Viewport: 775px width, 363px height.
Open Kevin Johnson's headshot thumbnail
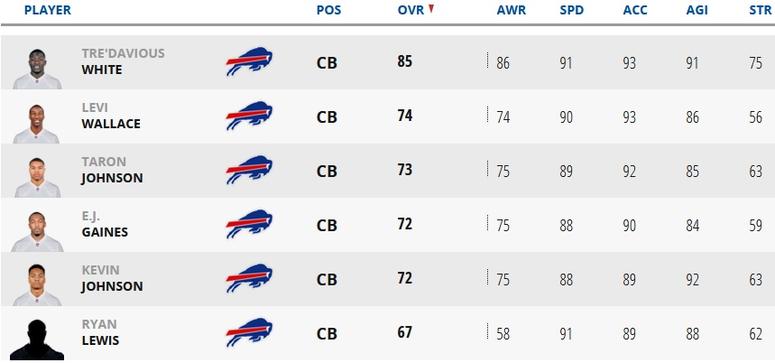click(37, 285)
